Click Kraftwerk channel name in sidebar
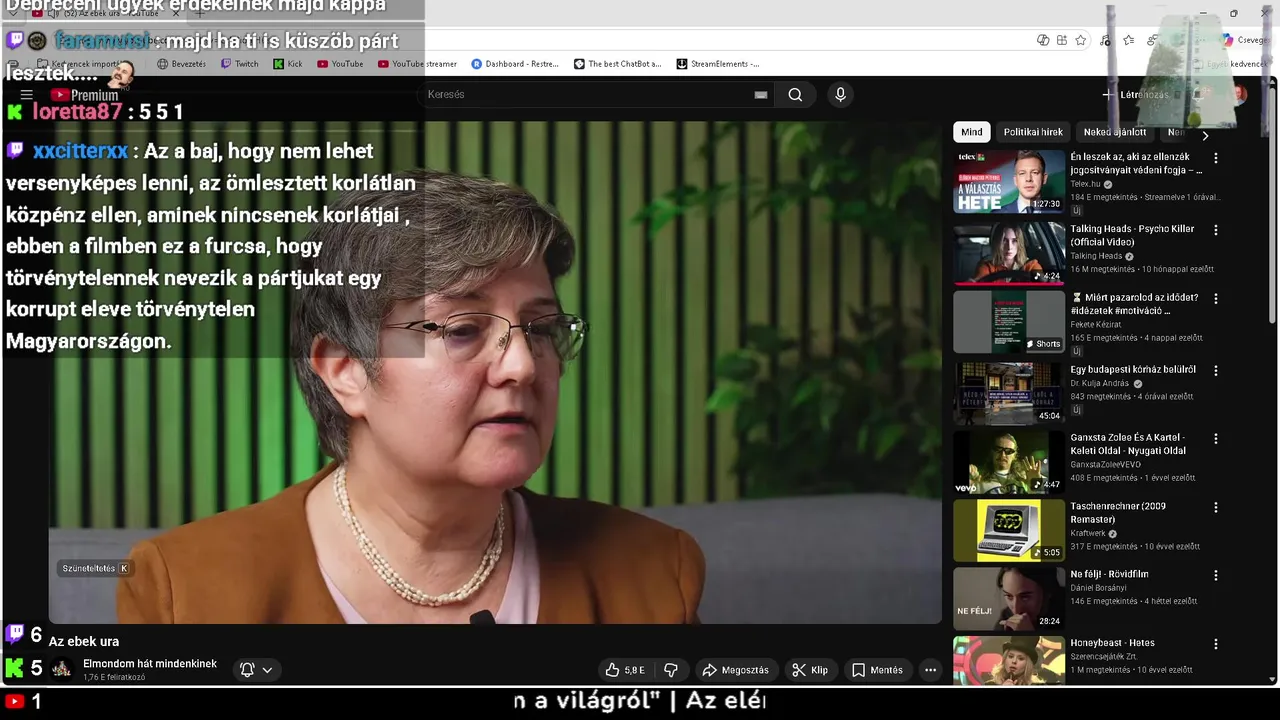This screenshot has height=720, width=1280. pyautogui.click(x=1088, y=533)
